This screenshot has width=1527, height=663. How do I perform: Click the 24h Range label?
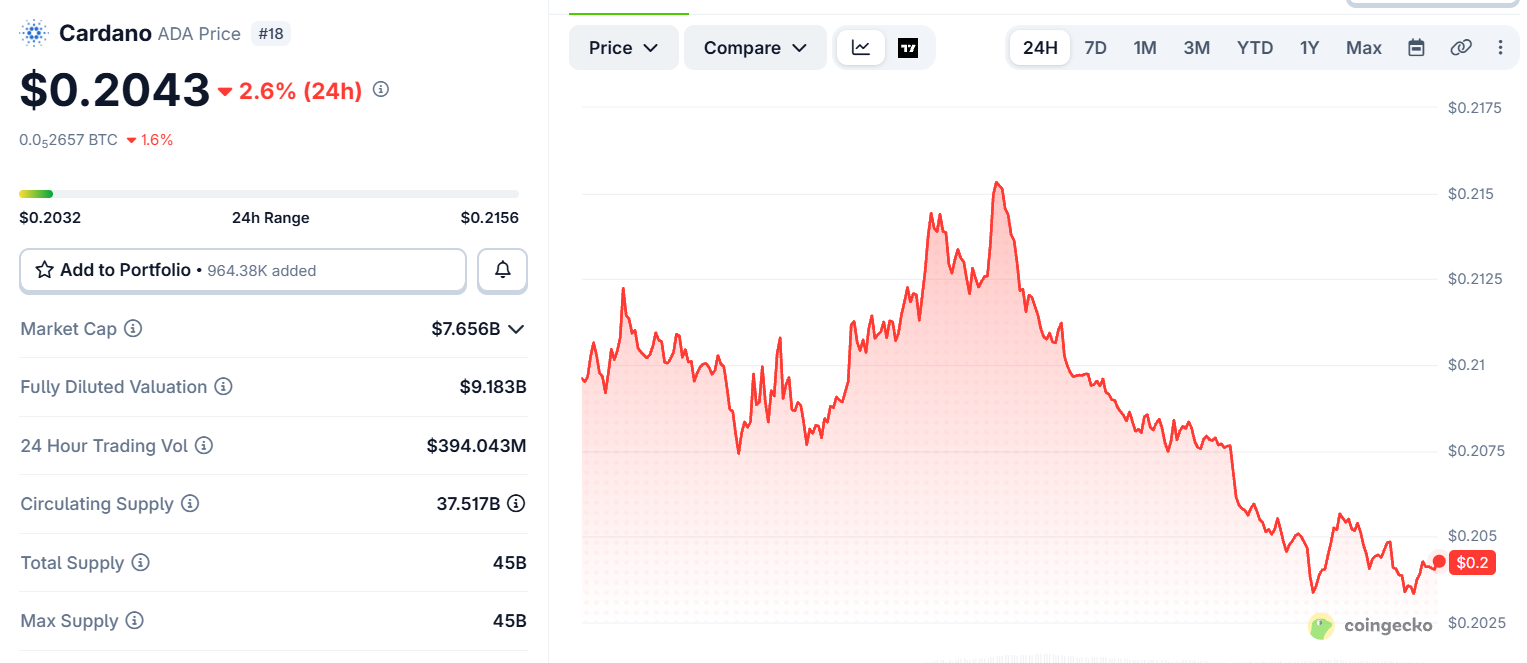[x=271, y=218]
